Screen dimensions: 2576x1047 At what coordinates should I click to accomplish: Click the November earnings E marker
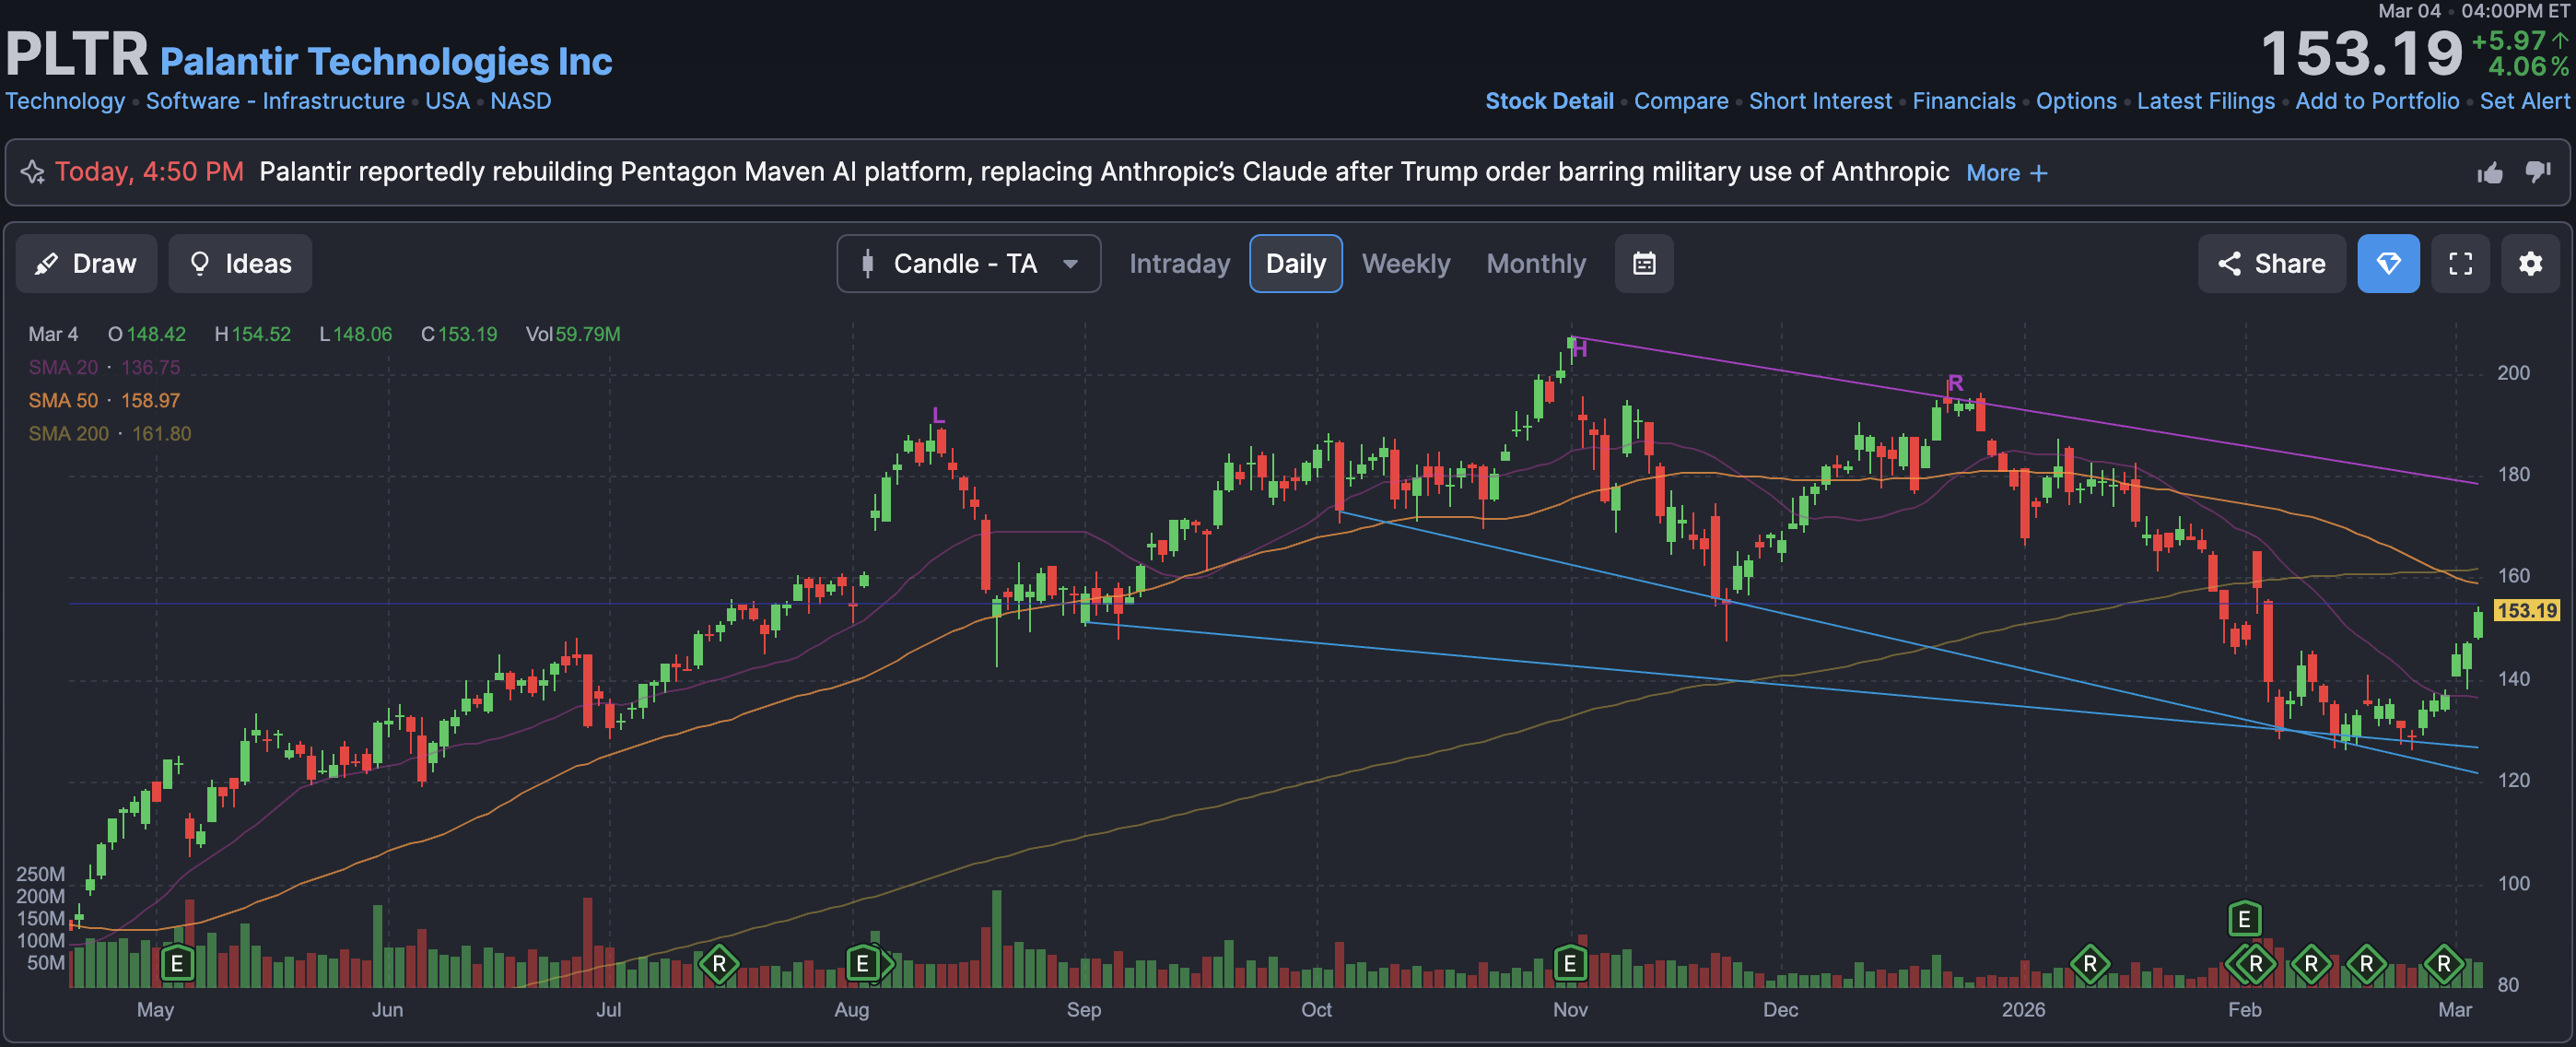click(x=1570, y=964)
